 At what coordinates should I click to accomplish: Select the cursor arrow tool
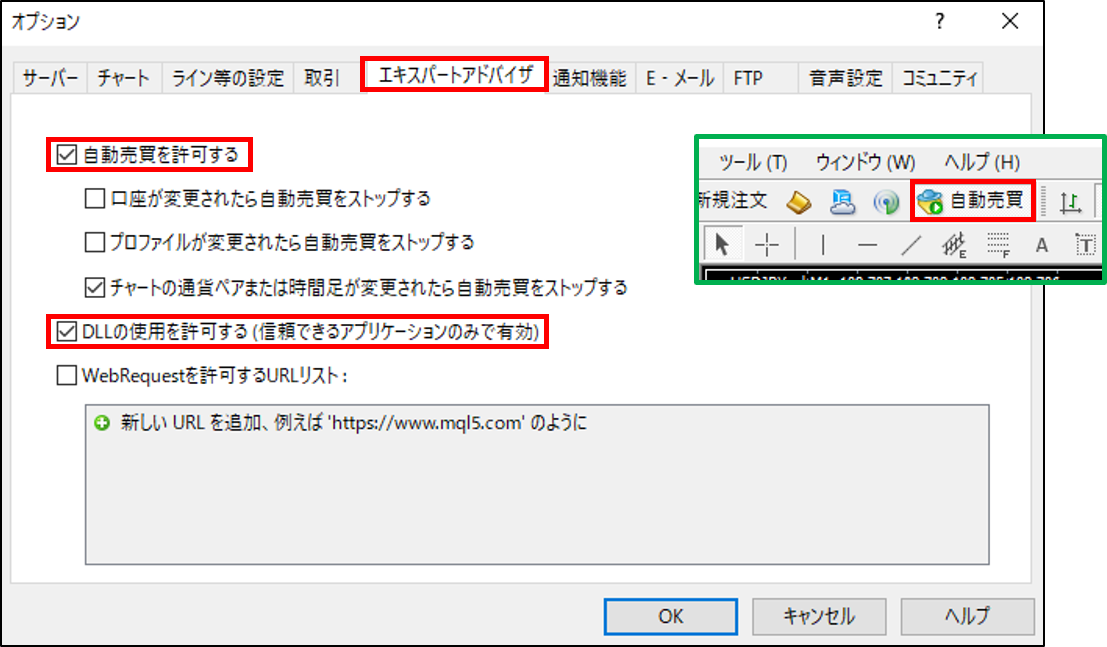coord(722,245)
